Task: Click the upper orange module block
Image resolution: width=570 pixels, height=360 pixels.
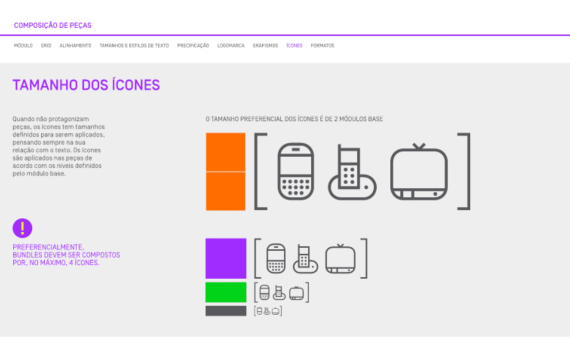Action: click(226, 152)
